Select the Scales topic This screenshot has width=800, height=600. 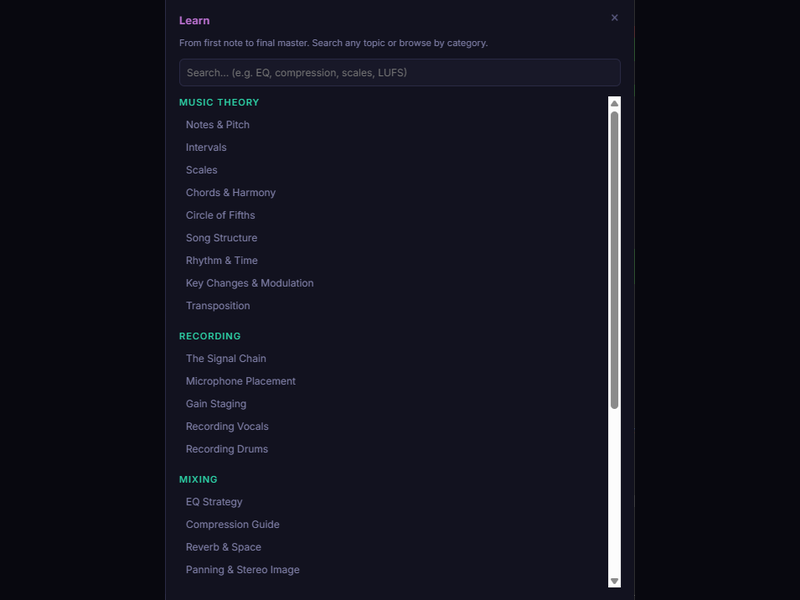(x=202, y=170)
